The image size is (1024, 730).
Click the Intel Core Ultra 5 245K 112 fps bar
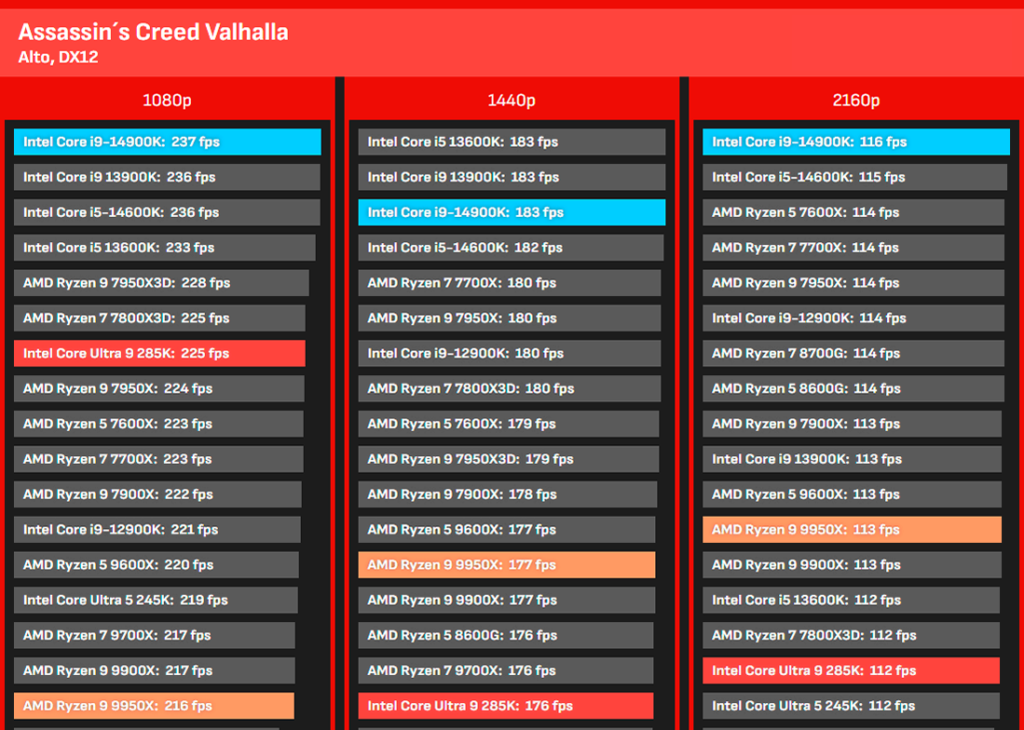[851, 706]
